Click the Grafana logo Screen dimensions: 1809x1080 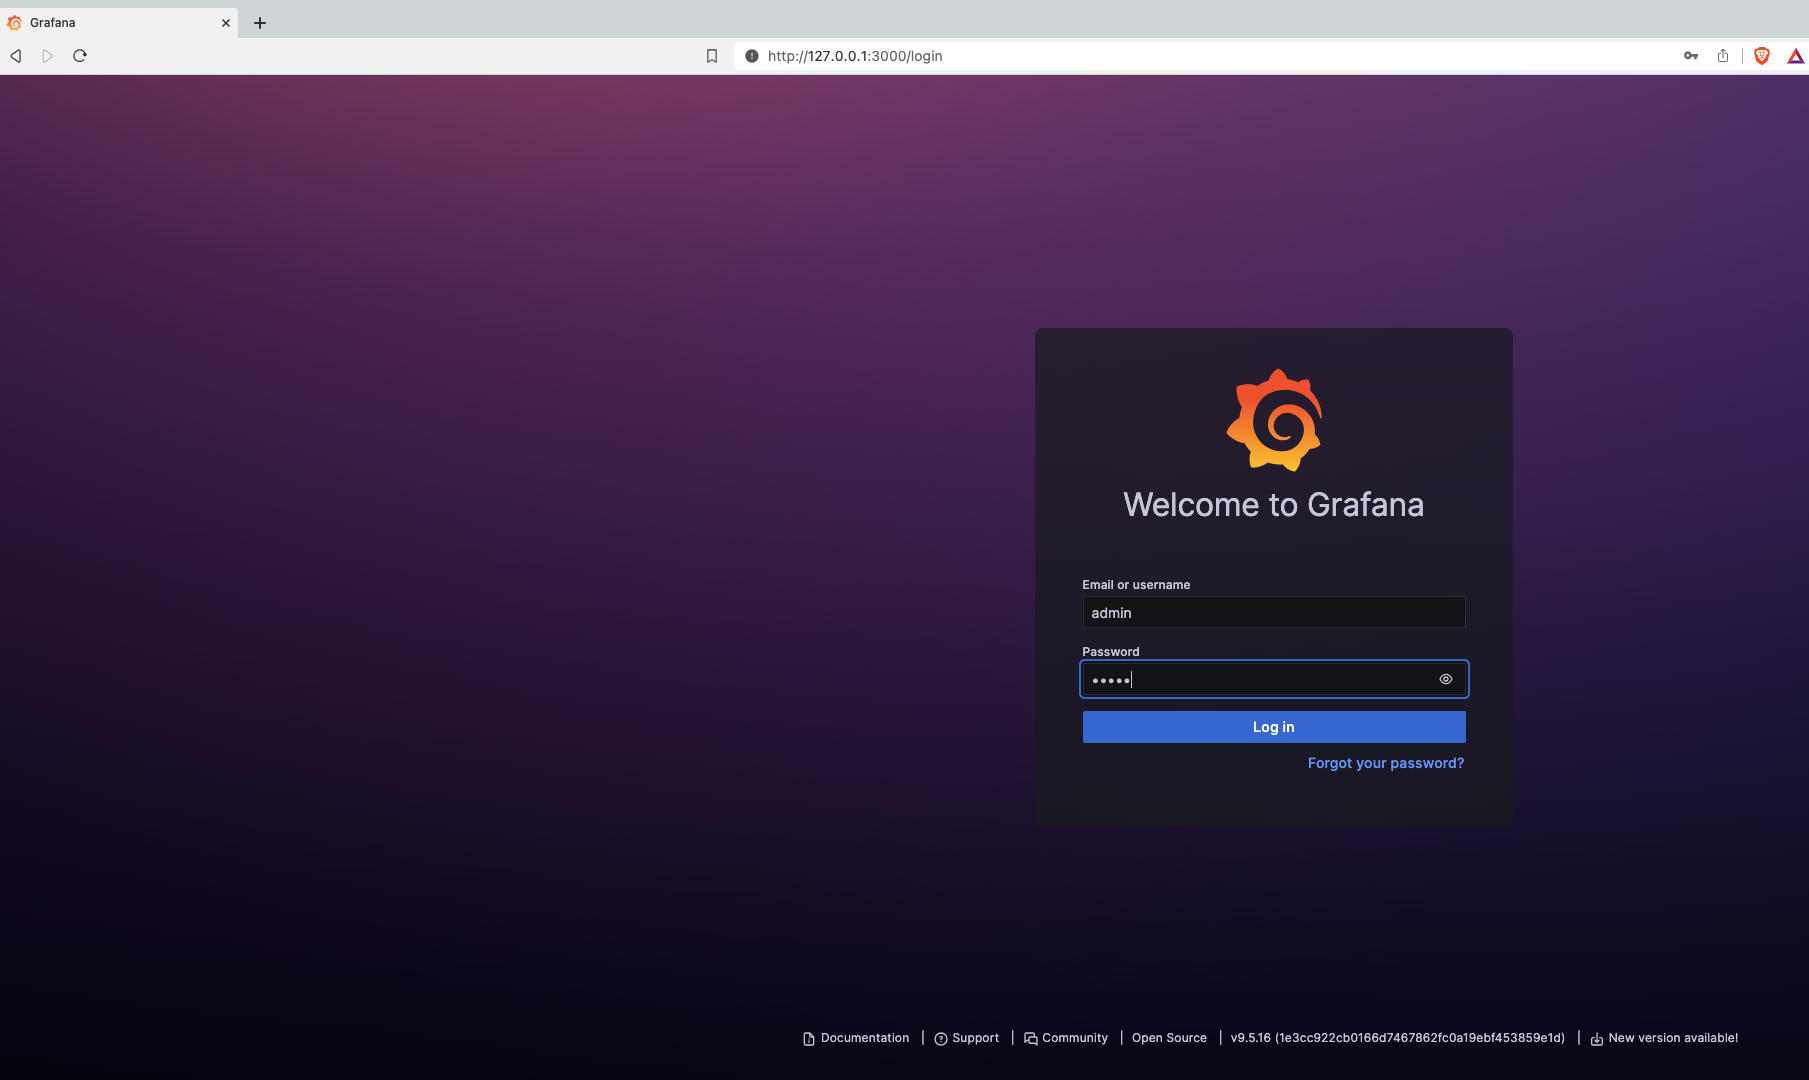point(1274,420)
